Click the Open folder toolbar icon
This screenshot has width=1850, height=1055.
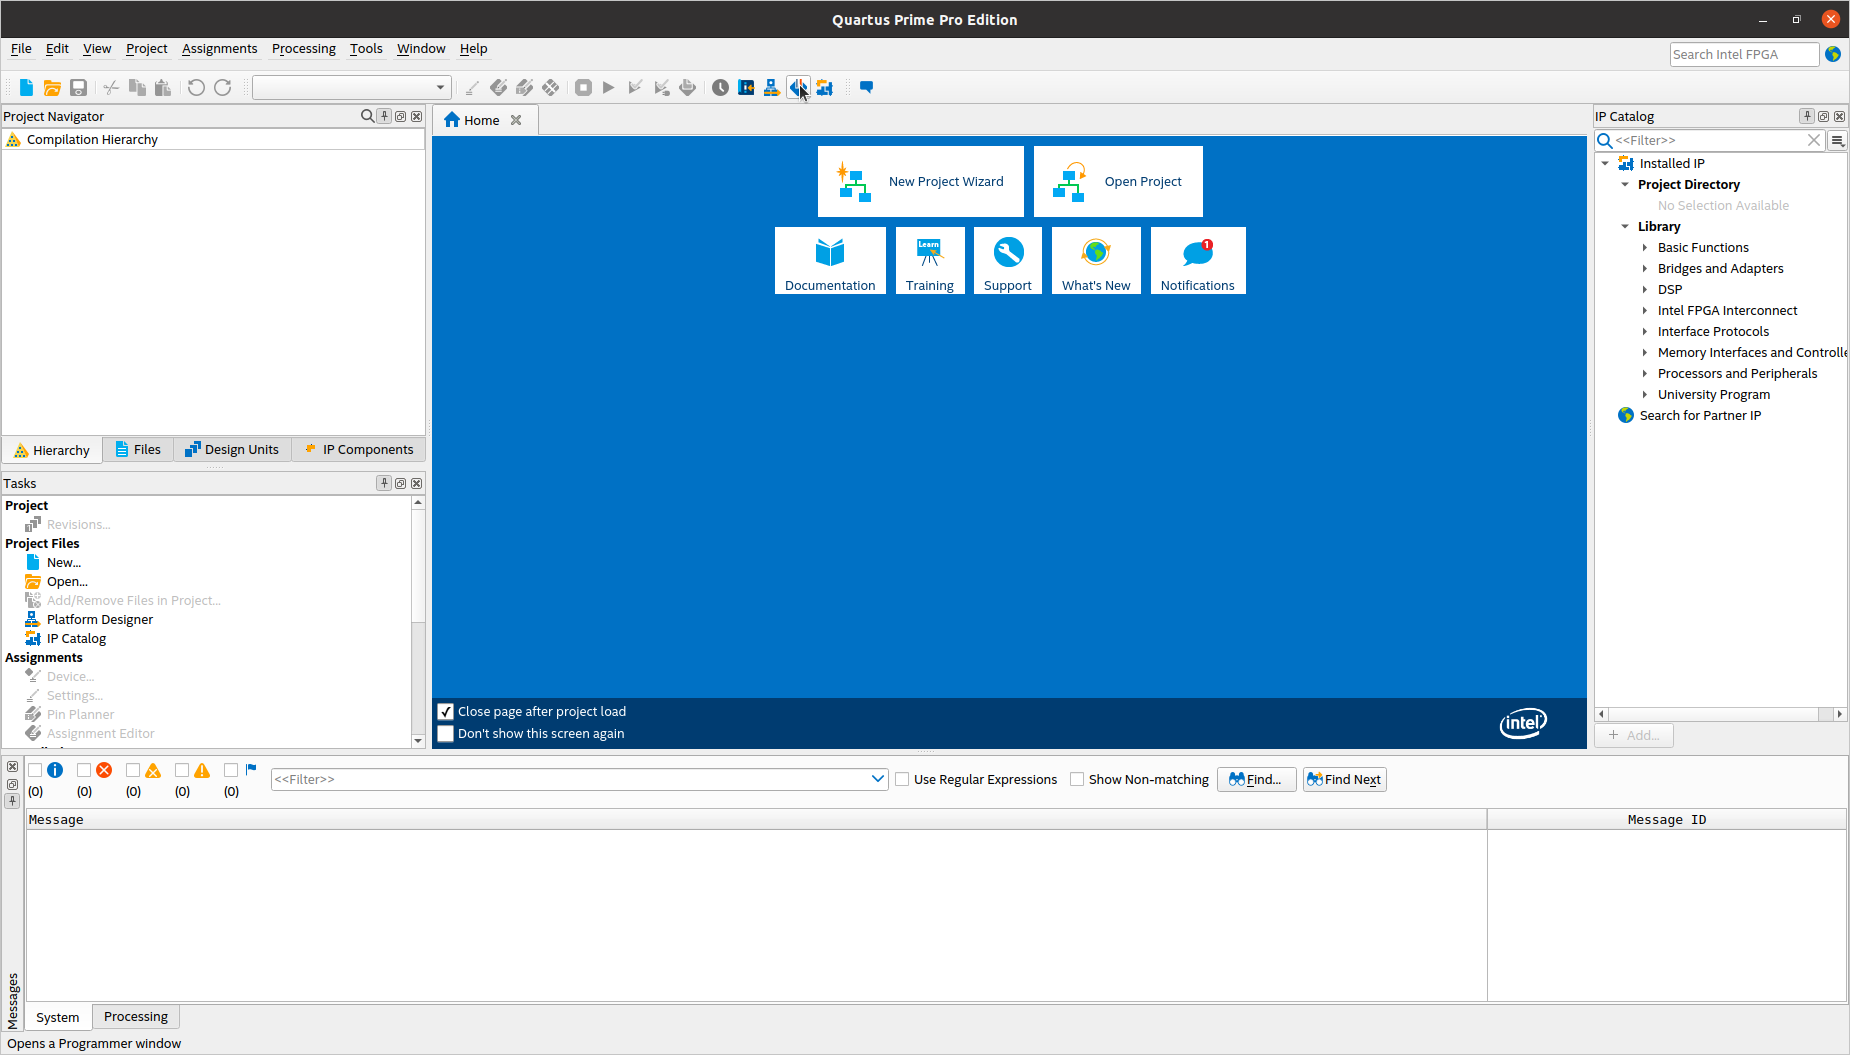52,88
